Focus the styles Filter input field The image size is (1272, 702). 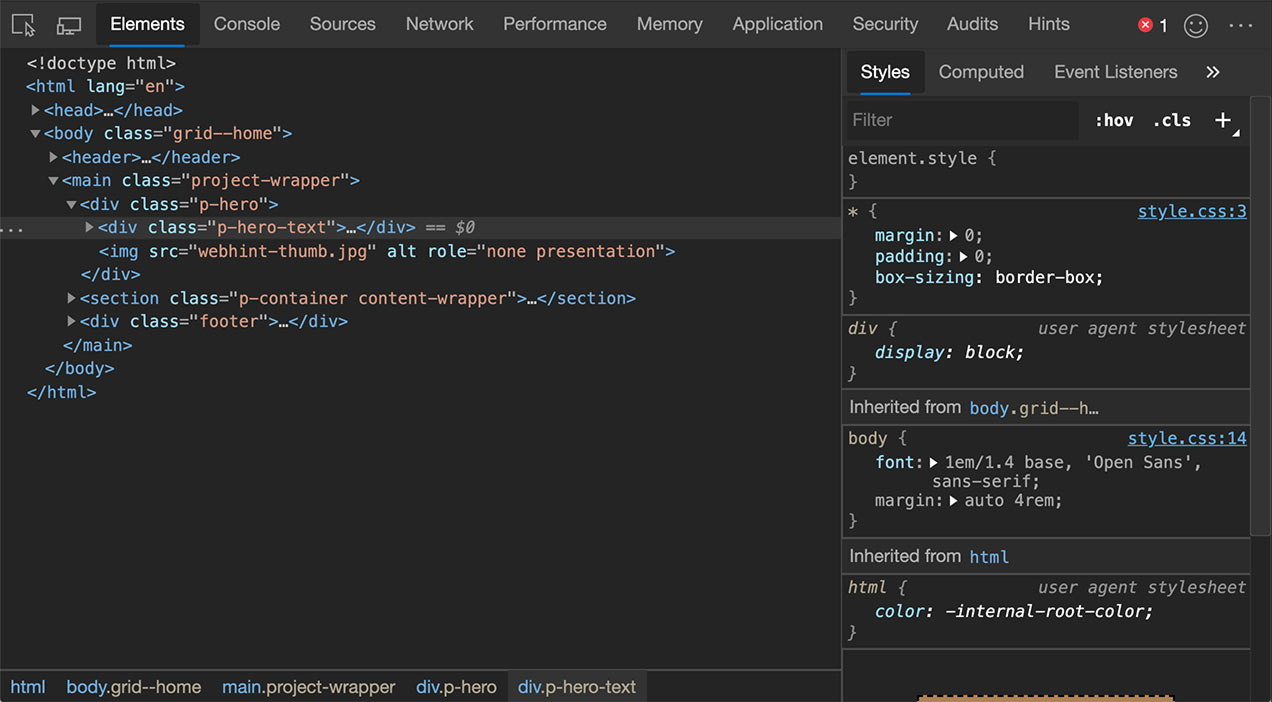(x=962, y=120)
